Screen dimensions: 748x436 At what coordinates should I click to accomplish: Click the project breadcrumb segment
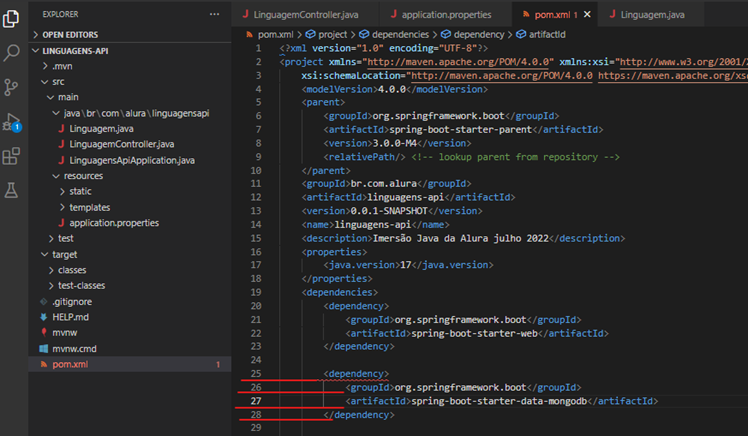pyautogui.click(x=332, y=34)
